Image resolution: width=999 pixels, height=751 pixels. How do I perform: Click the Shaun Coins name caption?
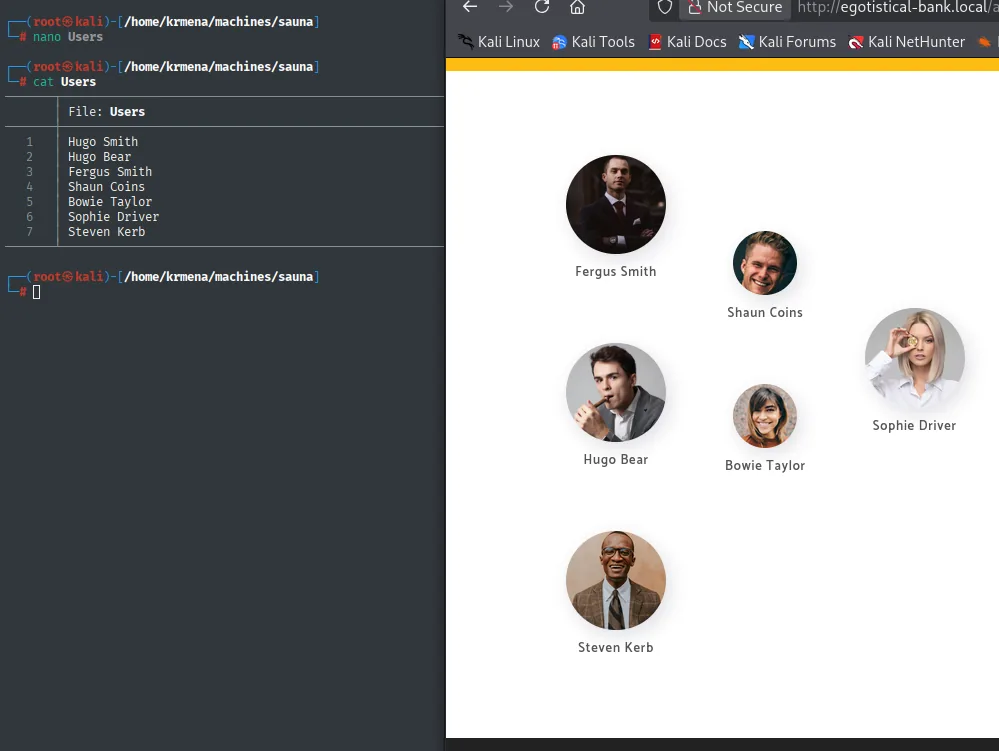(x=765, y=312)
